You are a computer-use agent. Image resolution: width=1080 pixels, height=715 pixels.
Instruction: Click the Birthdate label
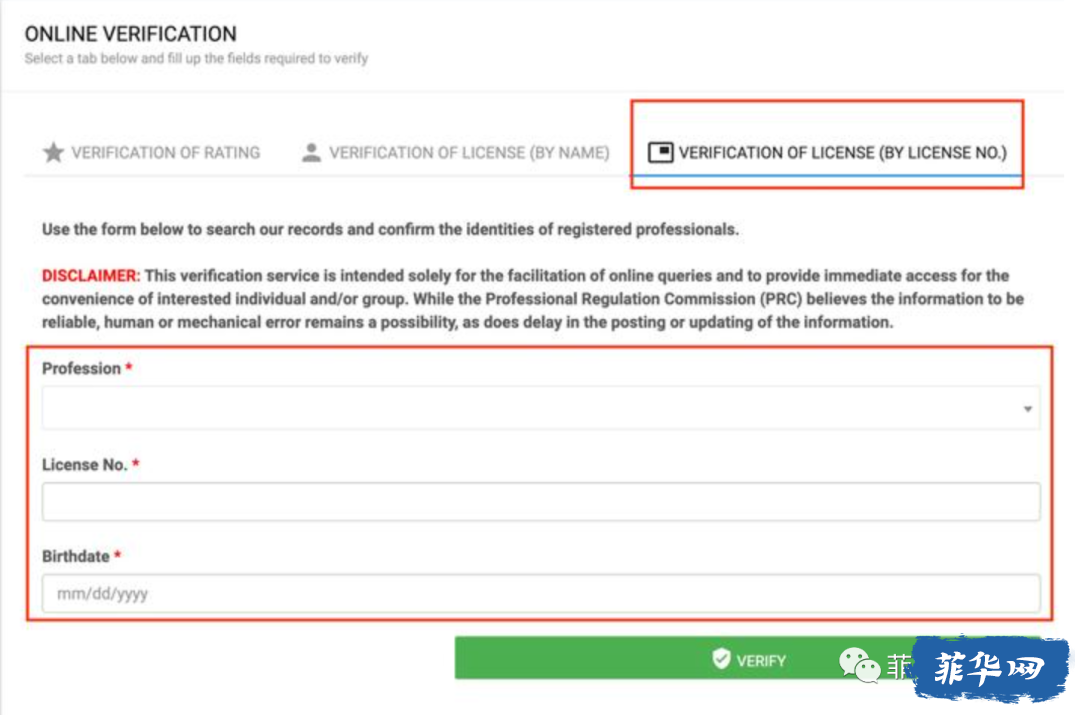click(x=76, y=556)
